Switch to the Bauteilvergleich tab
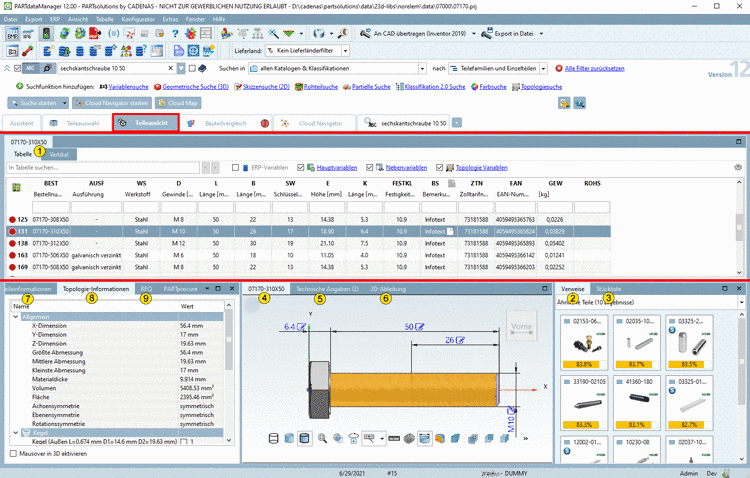750x478 pixels. point(225,122)
